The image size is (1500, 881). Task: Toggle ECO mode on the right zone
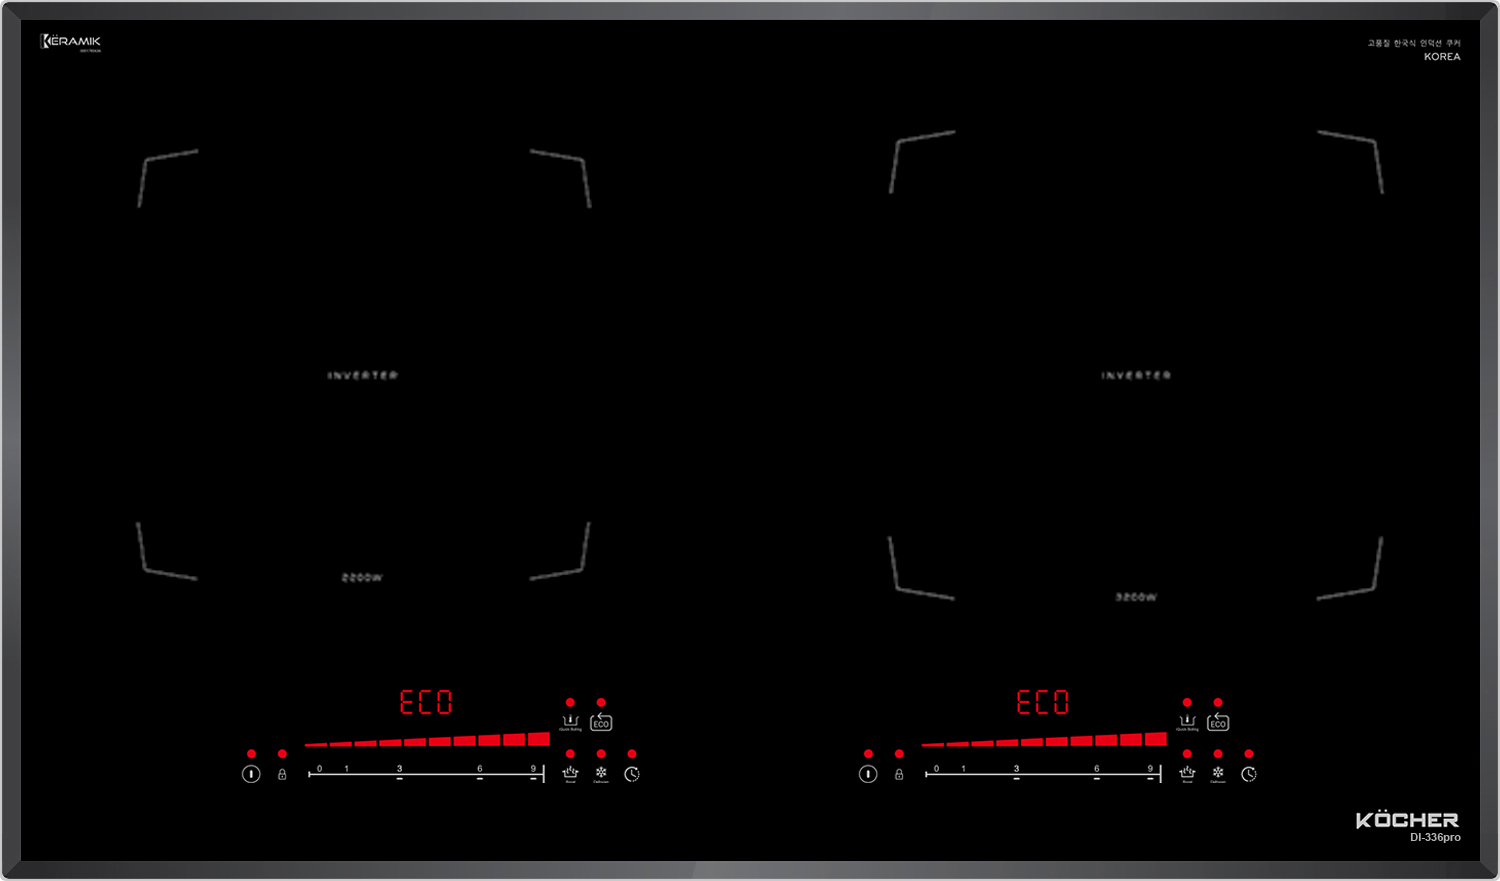pos(1218,722)
